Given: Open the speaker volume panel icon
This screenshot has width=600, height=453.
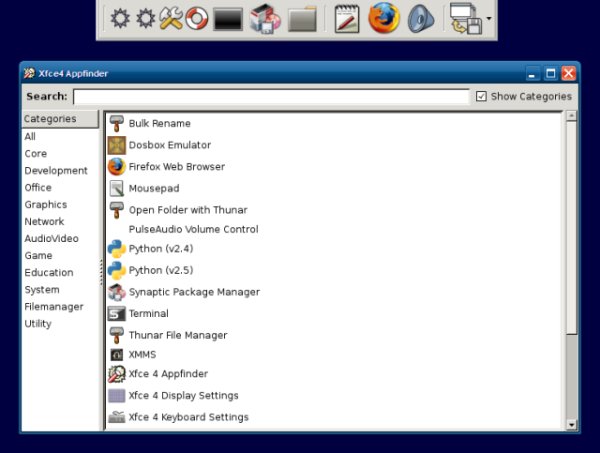Looking at the screenshot, I should [x=421, y=18].
